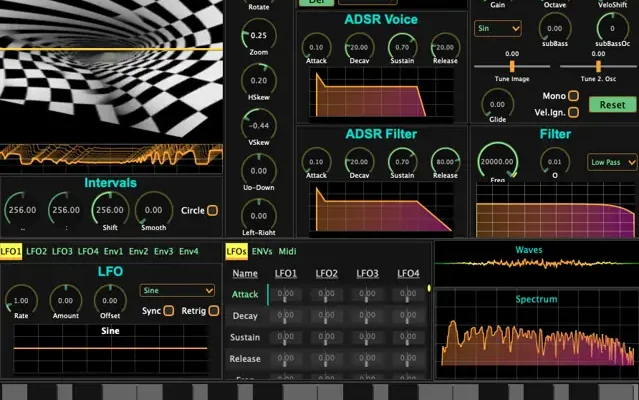639x400 pixels.
Task: Open the Env2 tab
Action: point(139,251)
